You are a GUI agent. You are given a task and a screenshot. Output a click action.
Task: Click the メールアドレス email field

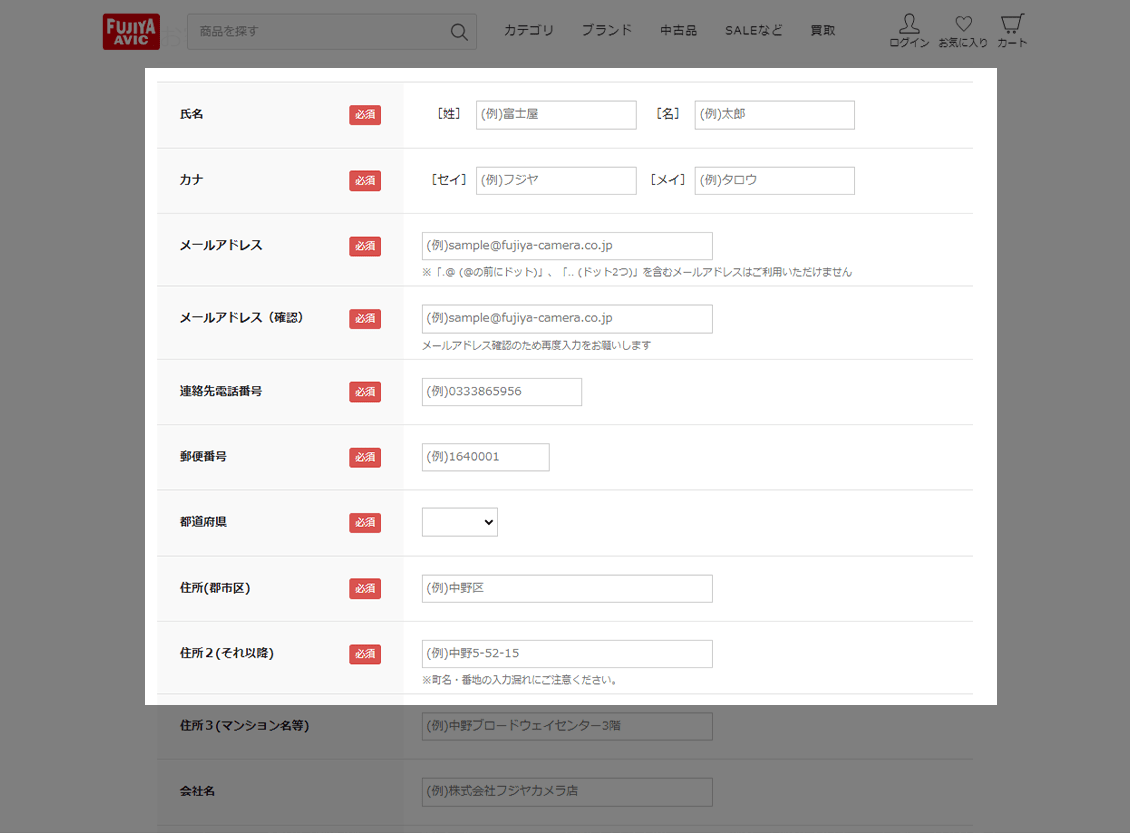click(x=567, y=246)
